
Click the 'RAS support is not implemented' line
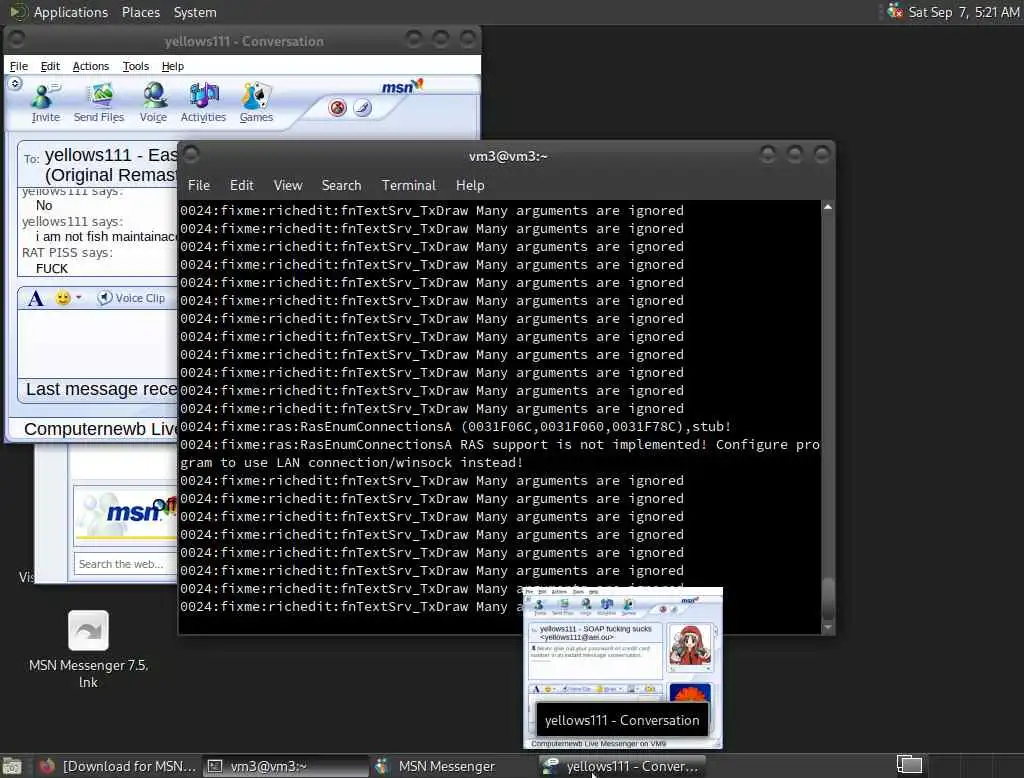500,453
